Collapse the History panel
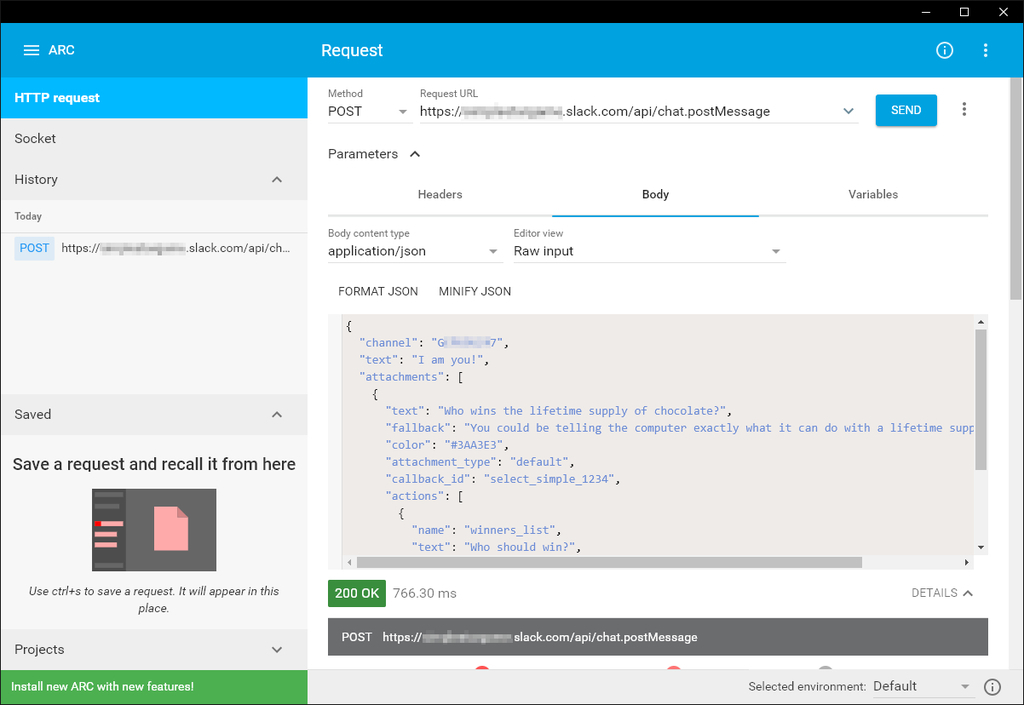The width and height of the screenshot is (1024, 705). [x=277, y=180]
